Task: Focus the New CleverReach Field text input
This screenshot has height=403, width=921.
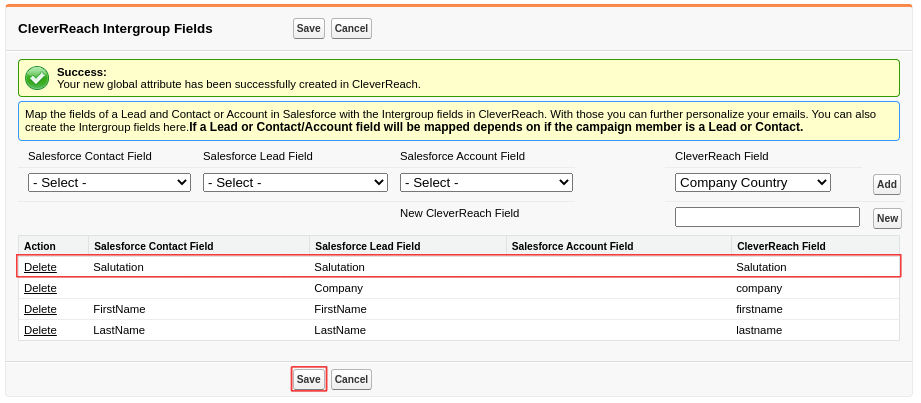Action: [768, 217]
